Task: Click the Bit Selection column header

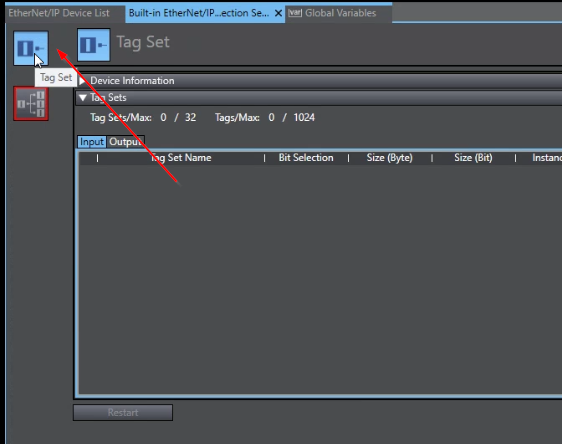Action: click(x=306, y=158)
